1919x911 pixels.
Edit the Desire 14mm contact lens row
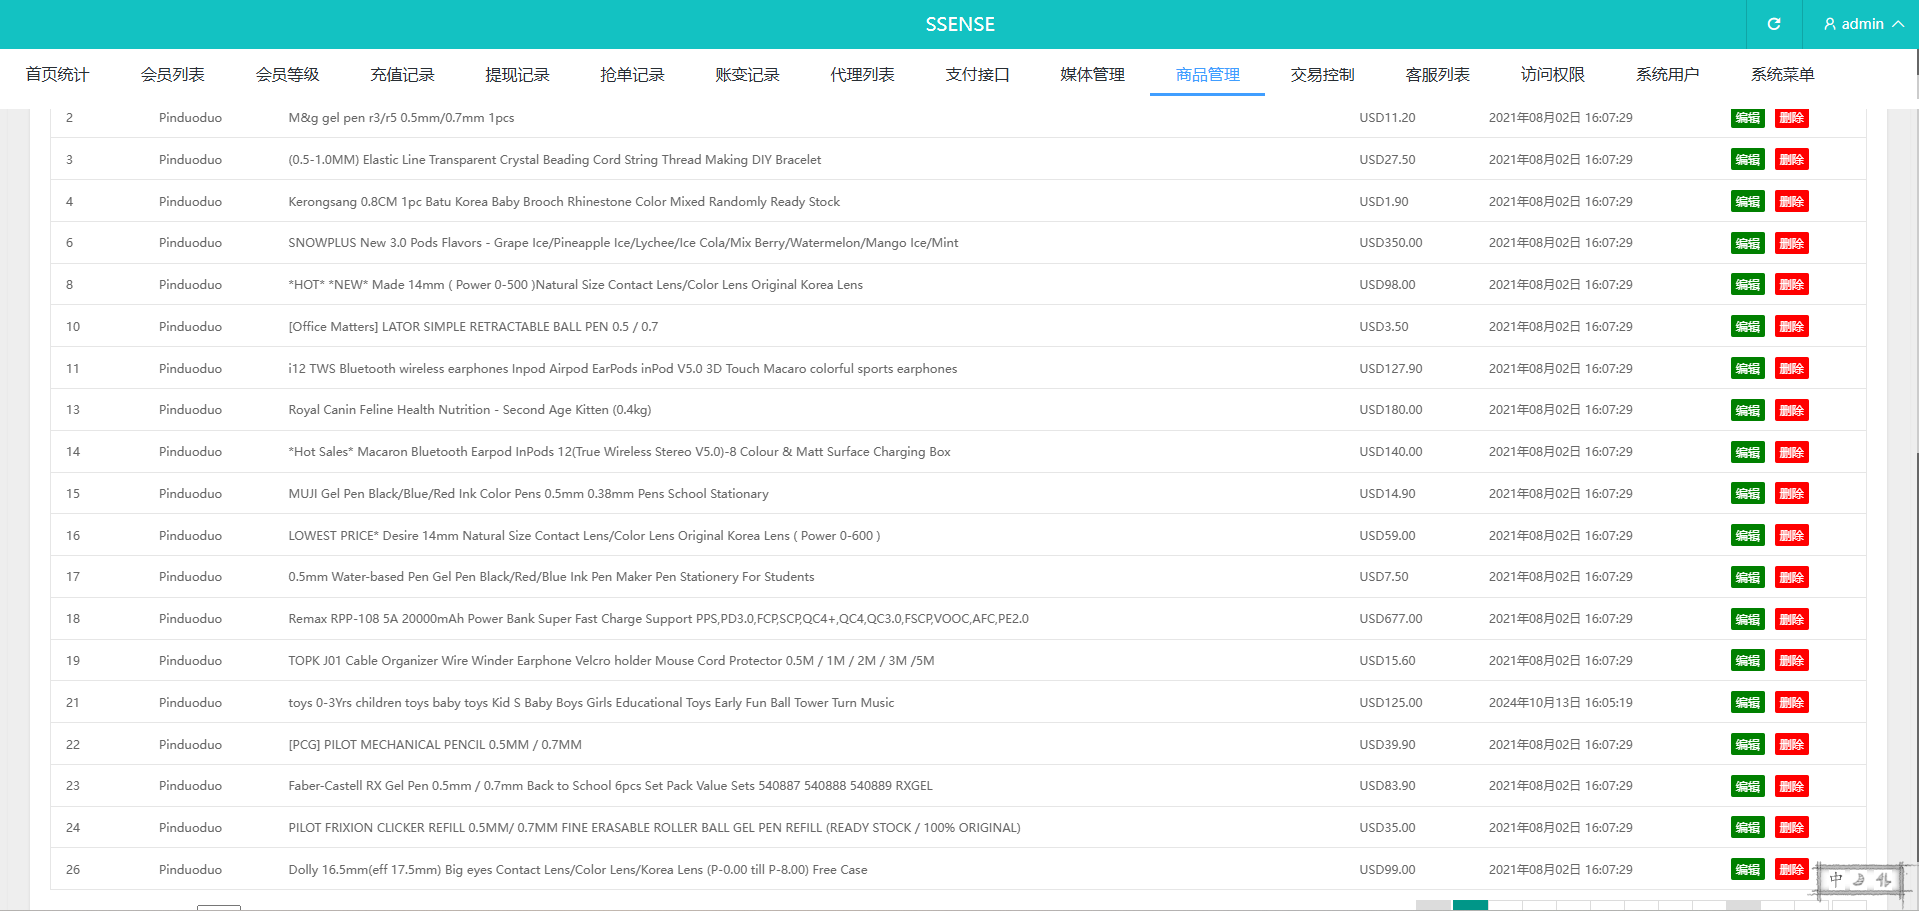pos(1748,536)
